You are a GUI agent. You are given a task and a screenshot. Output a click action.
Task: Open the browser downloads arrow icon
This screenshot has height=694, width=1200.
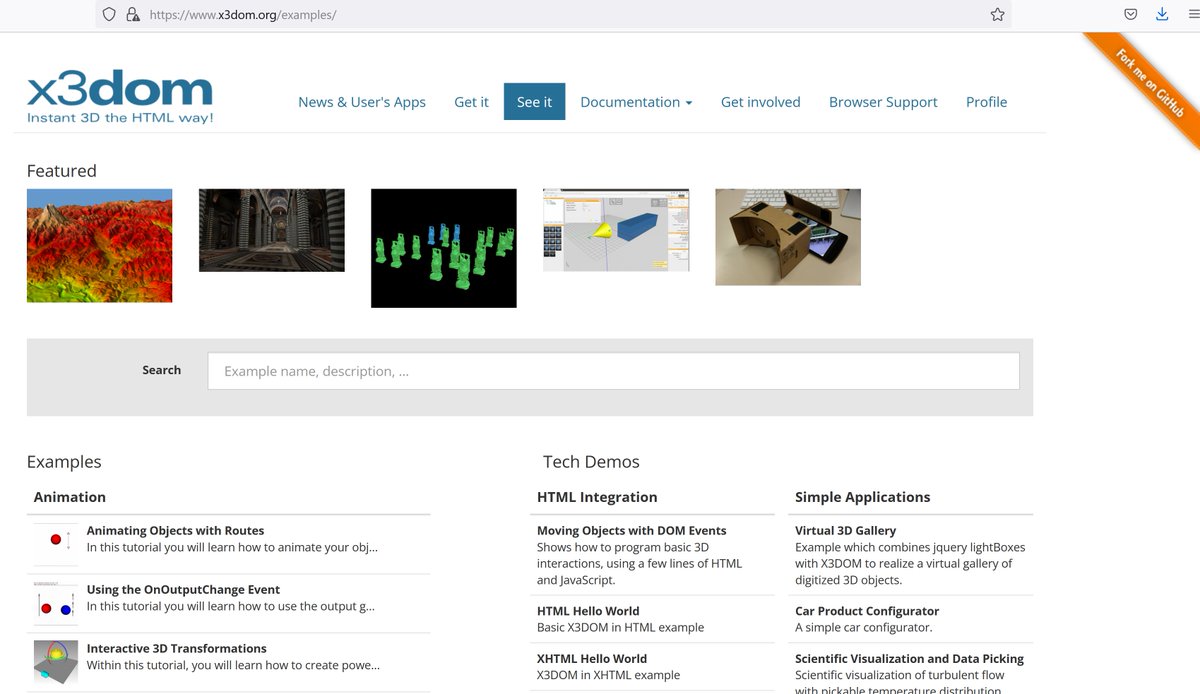(x=1162, y=15)
